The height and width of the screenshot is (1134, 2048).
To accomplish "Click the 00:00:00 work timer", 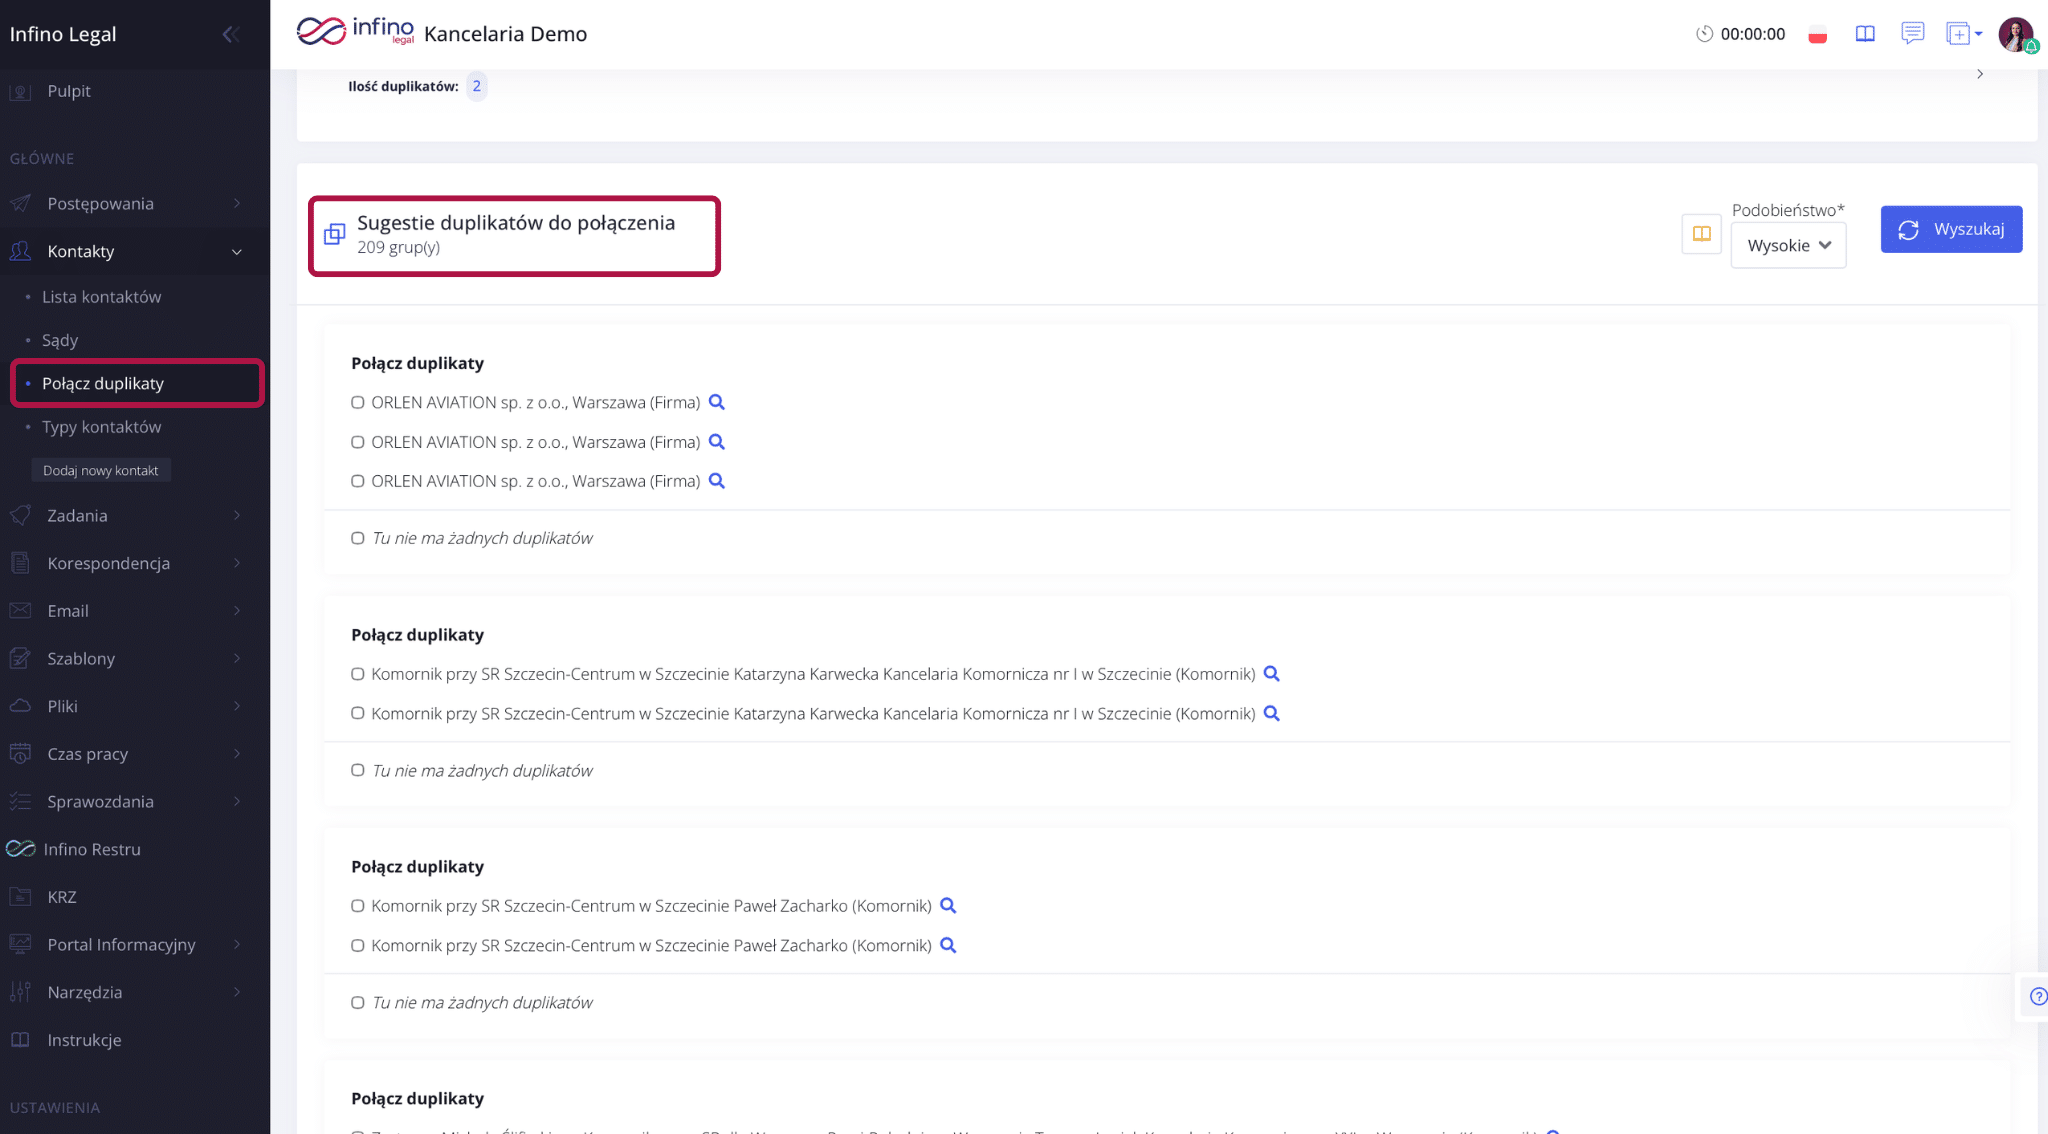I will click(x=1740, y=34).
